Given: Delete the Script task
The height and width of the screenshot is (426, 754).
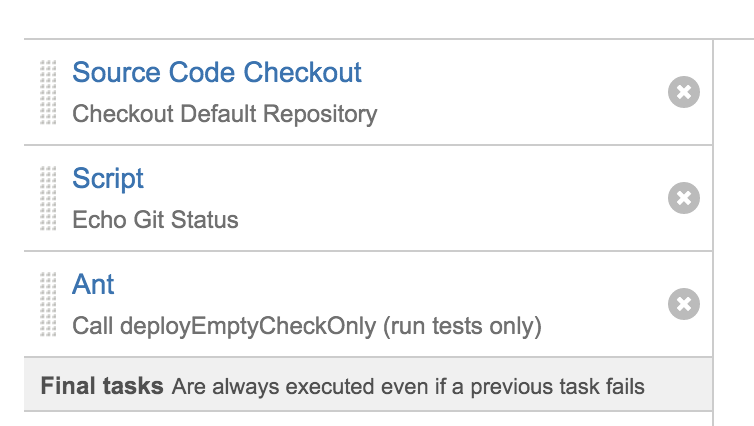Looking at the screenshot, I should click(683, 198).
